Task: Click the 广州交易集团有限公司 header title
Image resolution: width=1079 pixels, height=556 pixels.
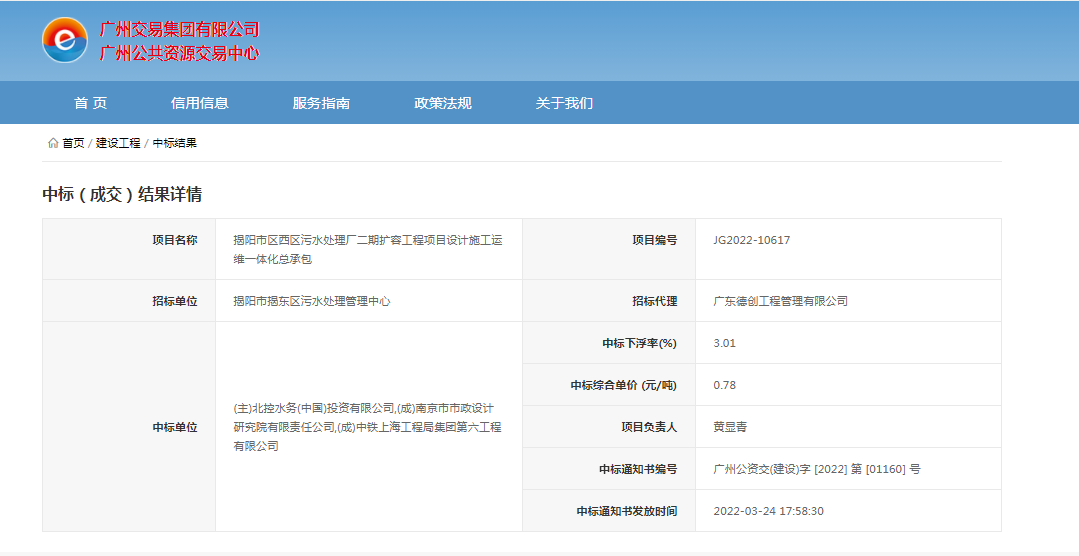Action: (179, 30)
